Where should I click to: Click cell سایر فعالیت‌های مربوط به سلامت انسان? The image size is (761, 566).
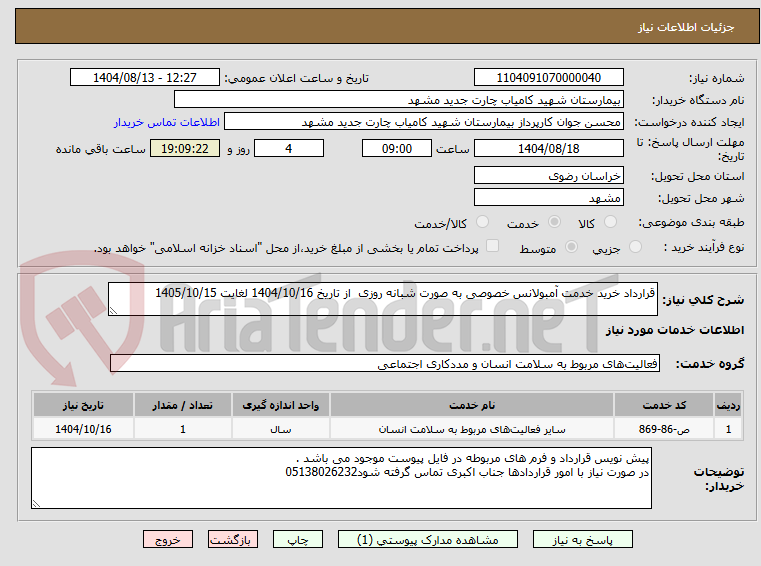point(472,429)
